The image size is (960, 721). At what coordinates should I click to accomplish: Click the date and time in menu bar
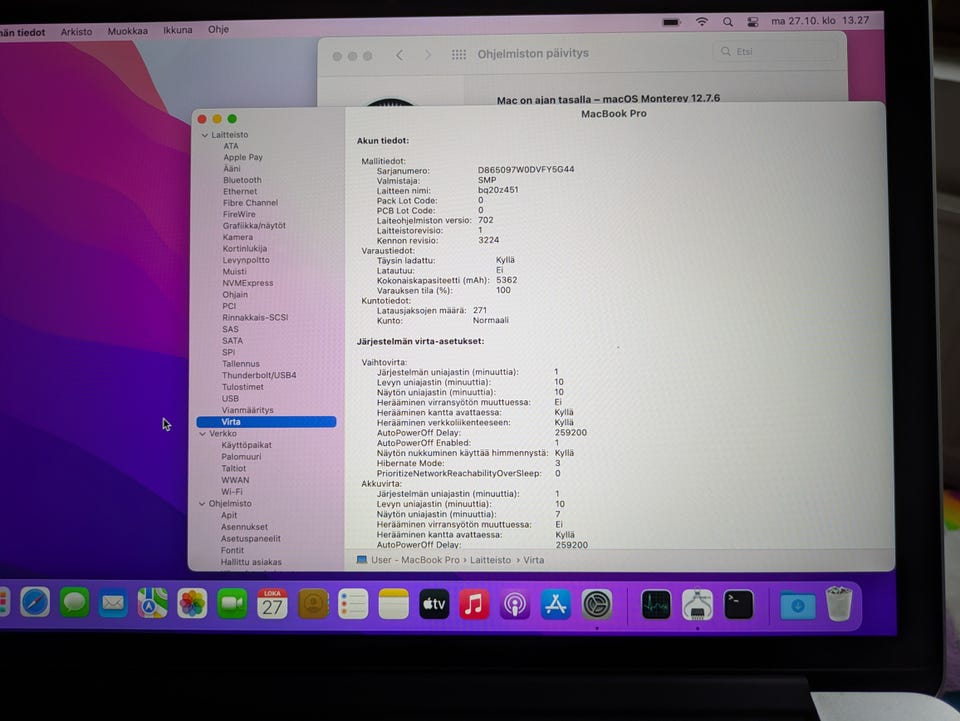(820, 21)
